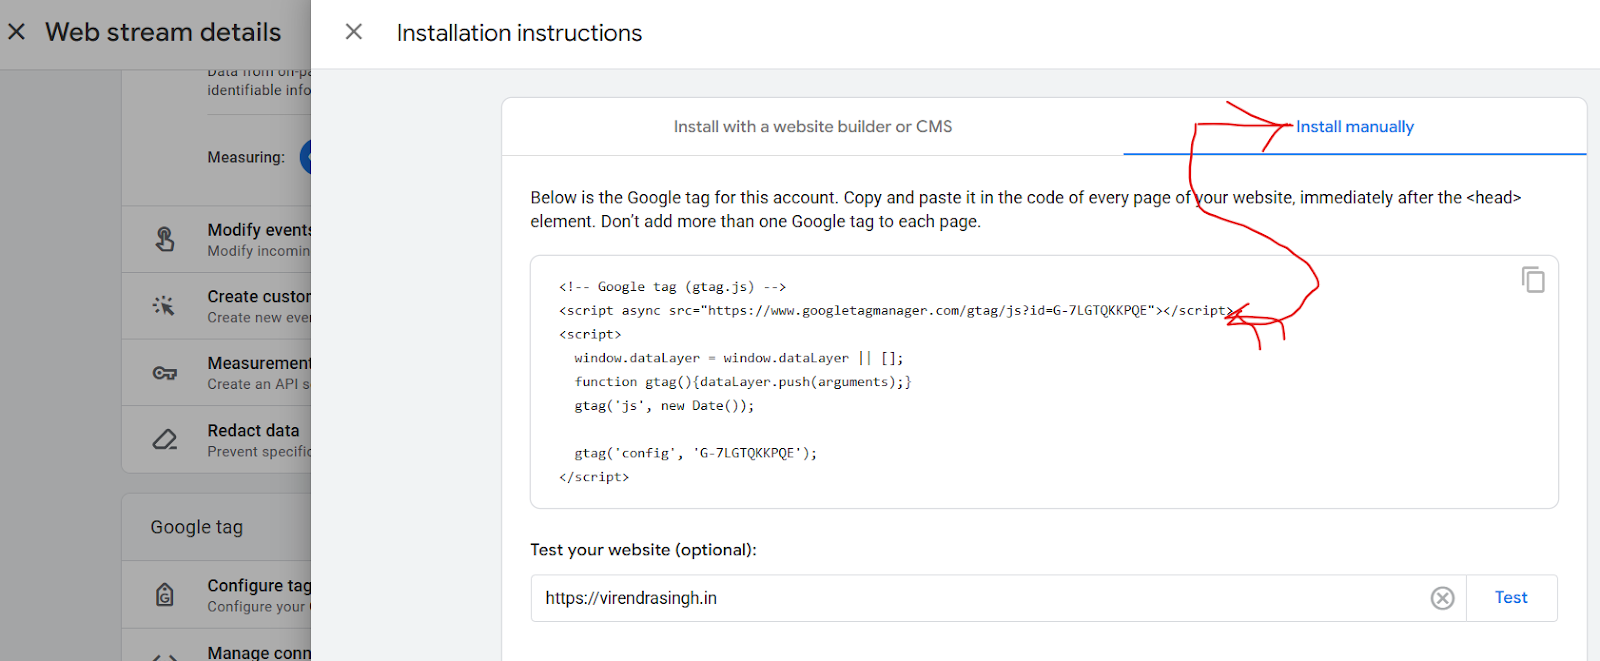Open the Measurement Protocol API row
1600x661 pixels.
pyautogui.click(x=217, y=373)
